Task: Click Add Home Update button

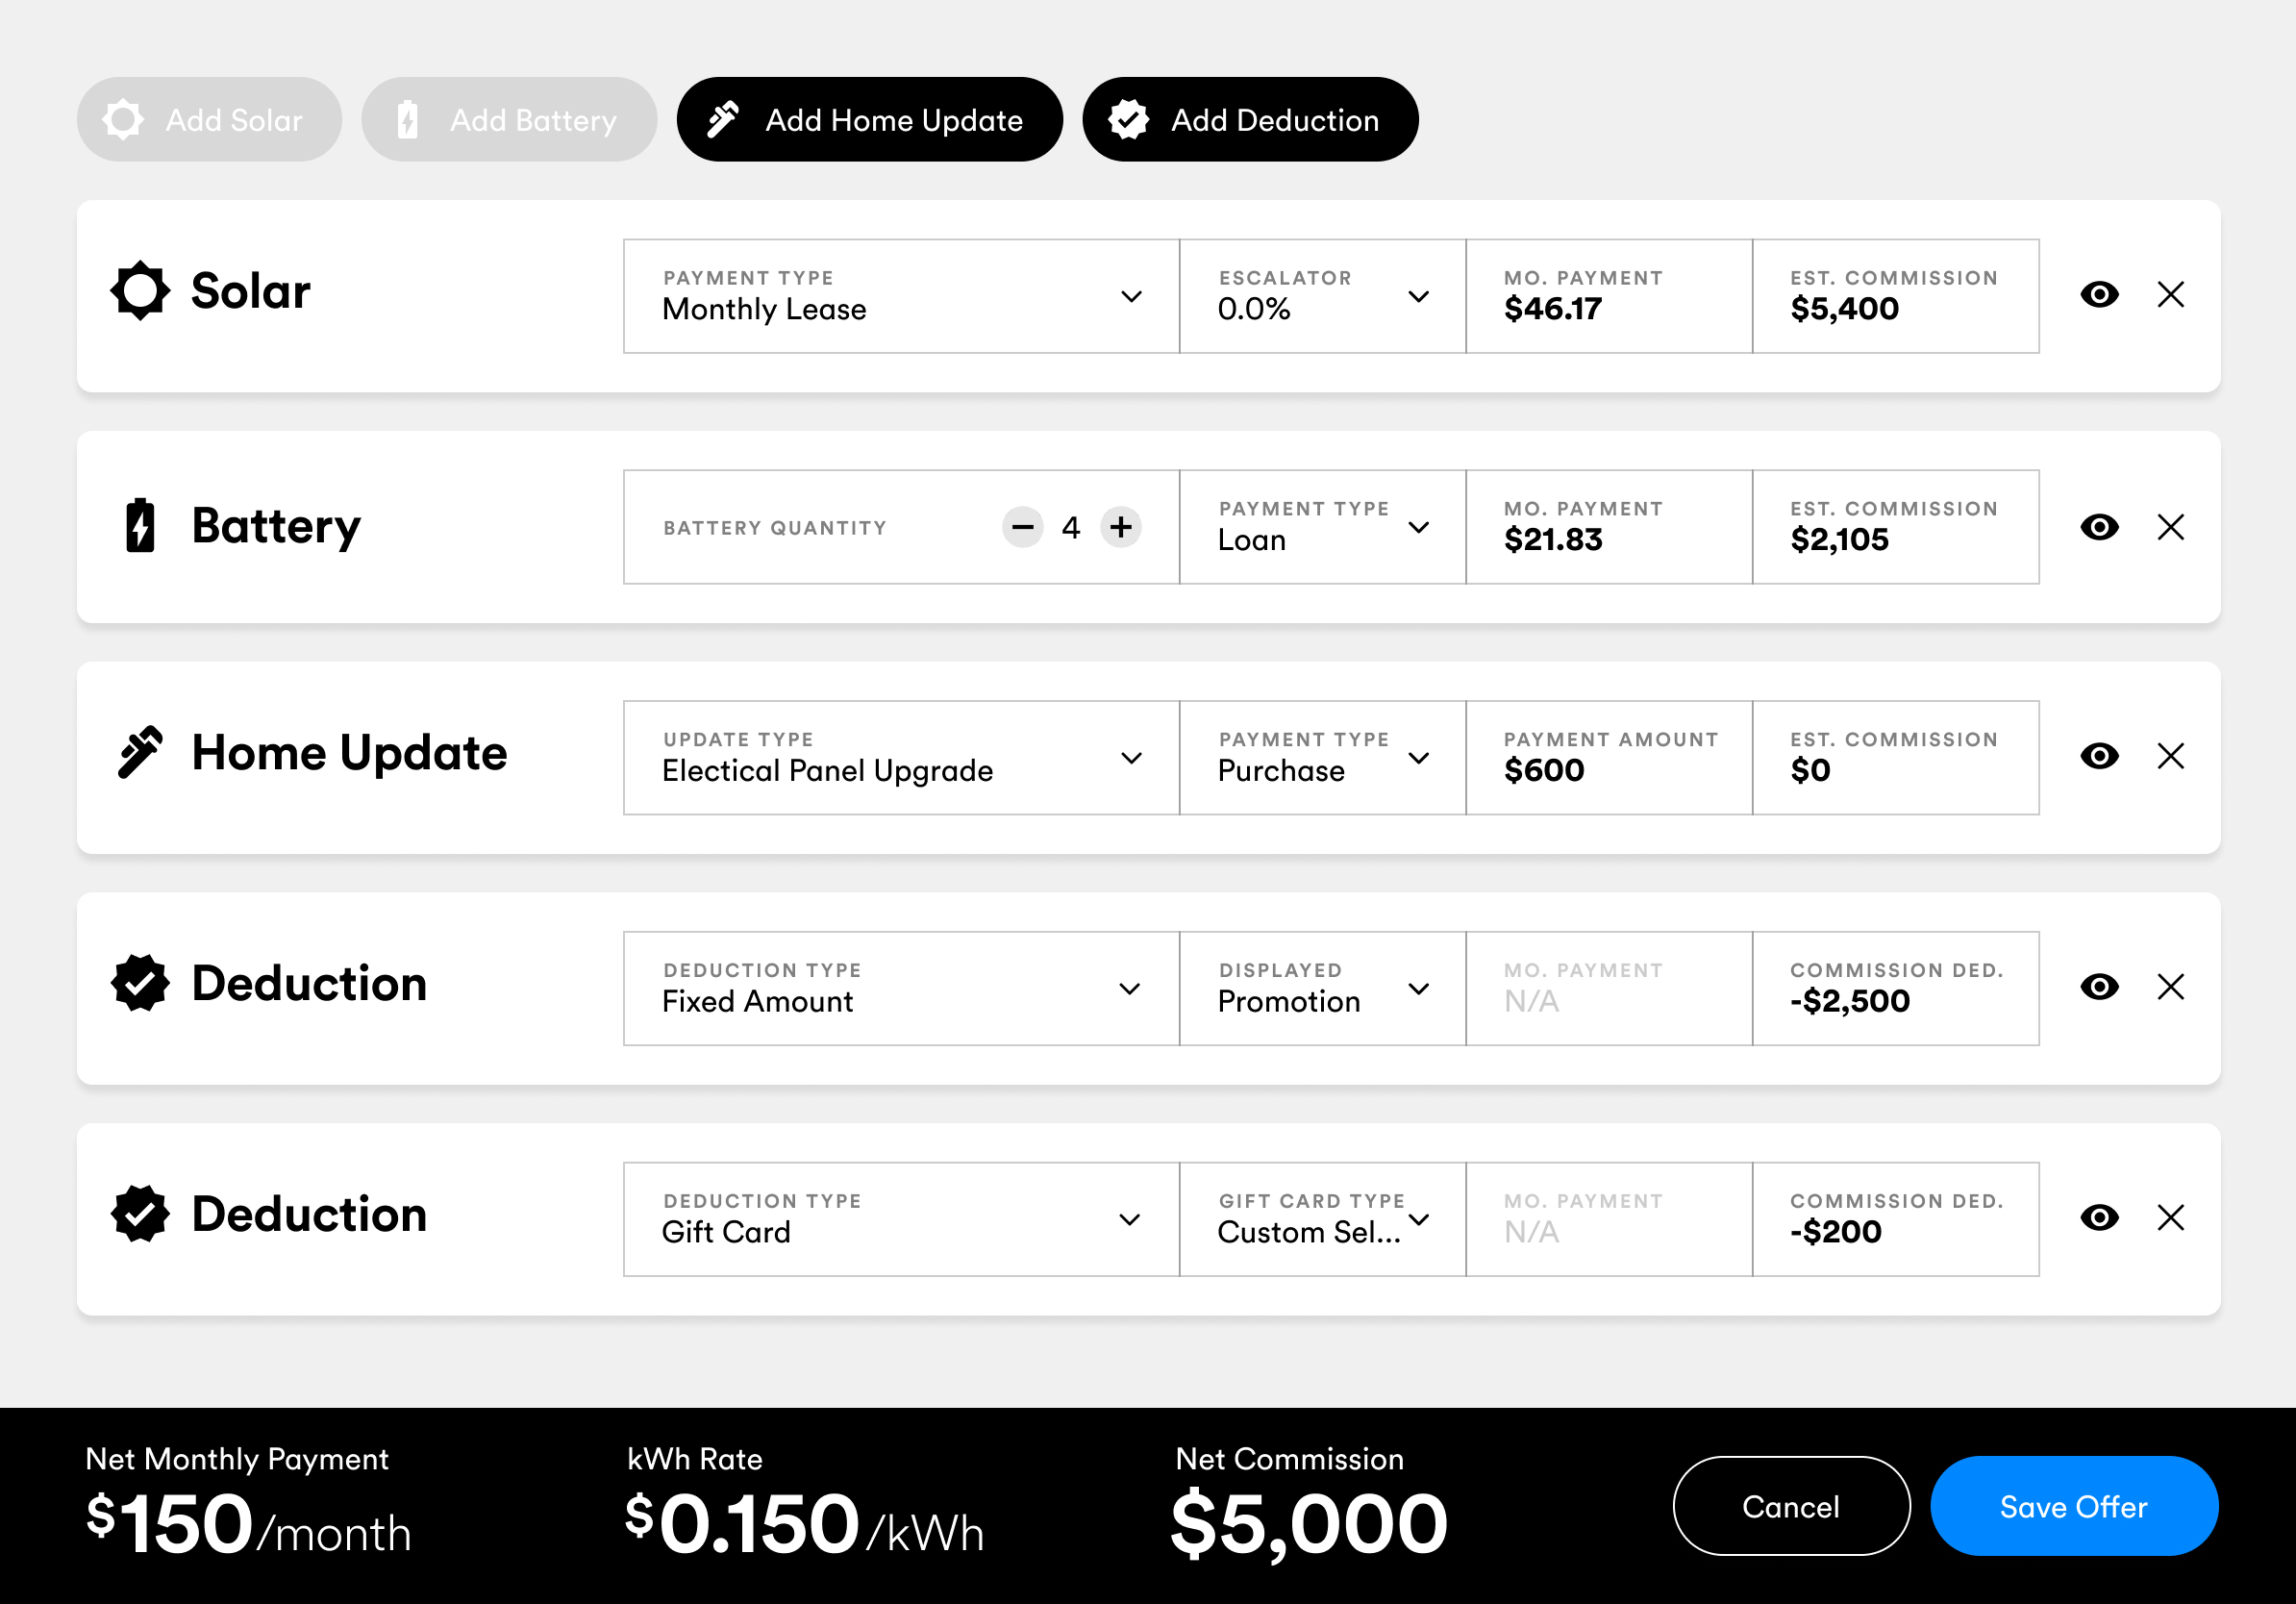Action: coord(869,120)
